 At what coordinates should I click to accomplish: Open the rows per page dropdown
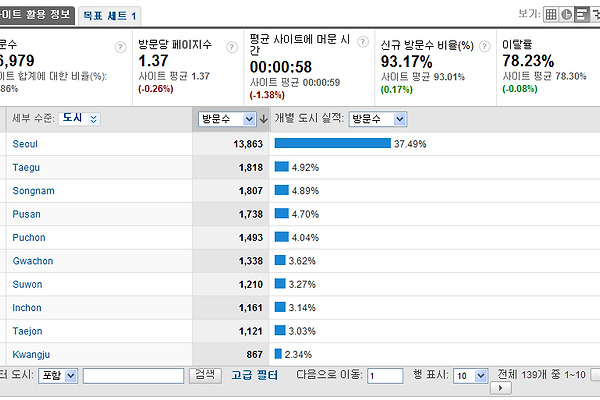pos(464,376)
